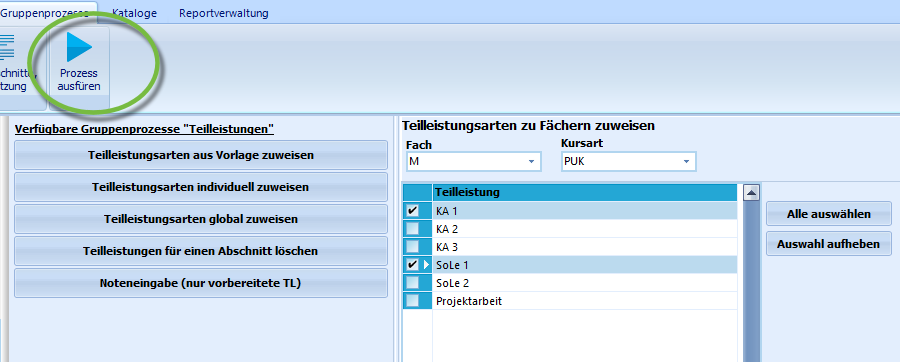Screen dimensions: 900x362
Task: Select the Projektarbeit checkbox
Action: [x=412, y=301]
